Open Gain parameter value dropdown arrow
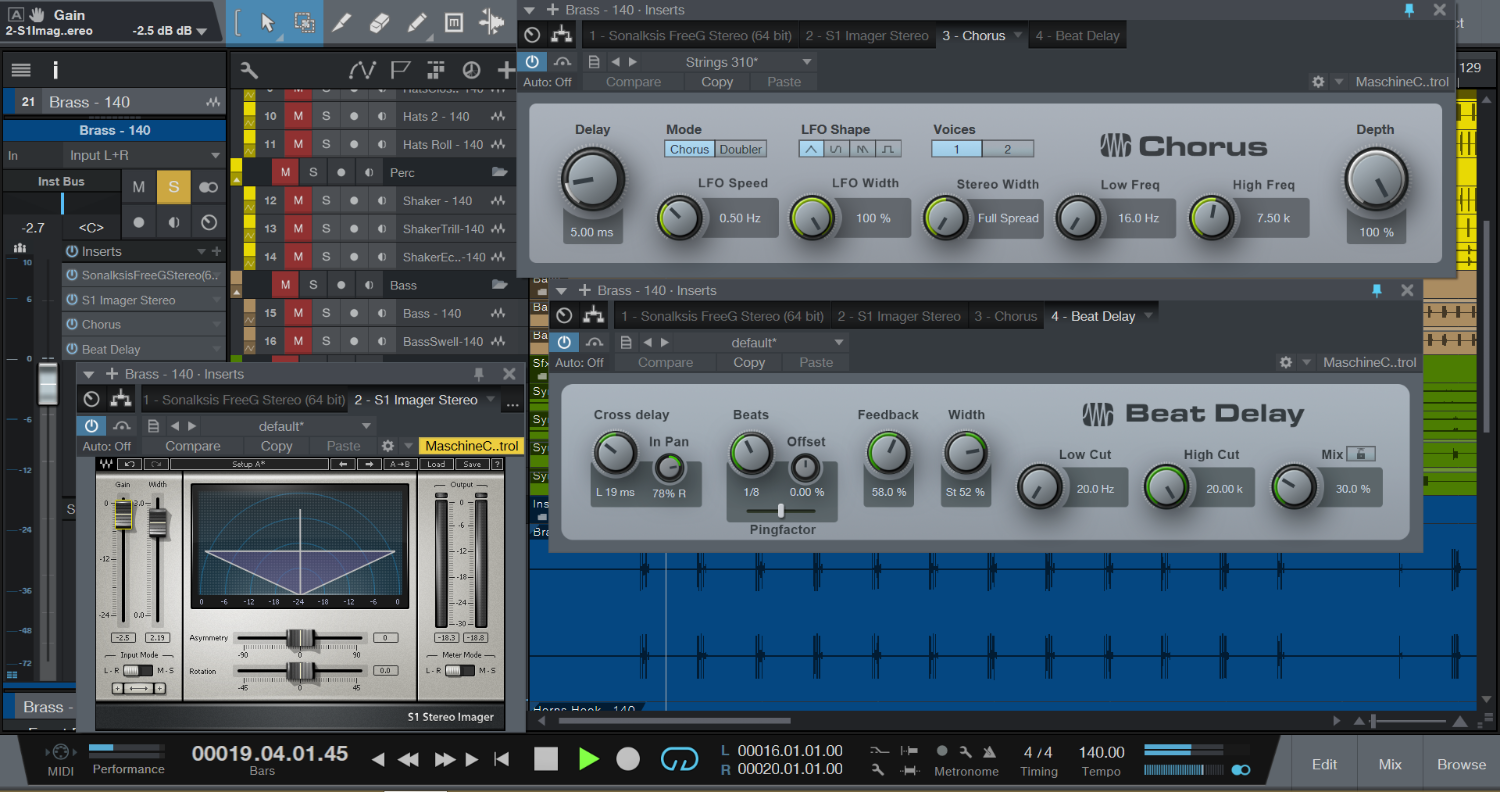This screenshot has width=1500, height=792. (x=203, y=31)
